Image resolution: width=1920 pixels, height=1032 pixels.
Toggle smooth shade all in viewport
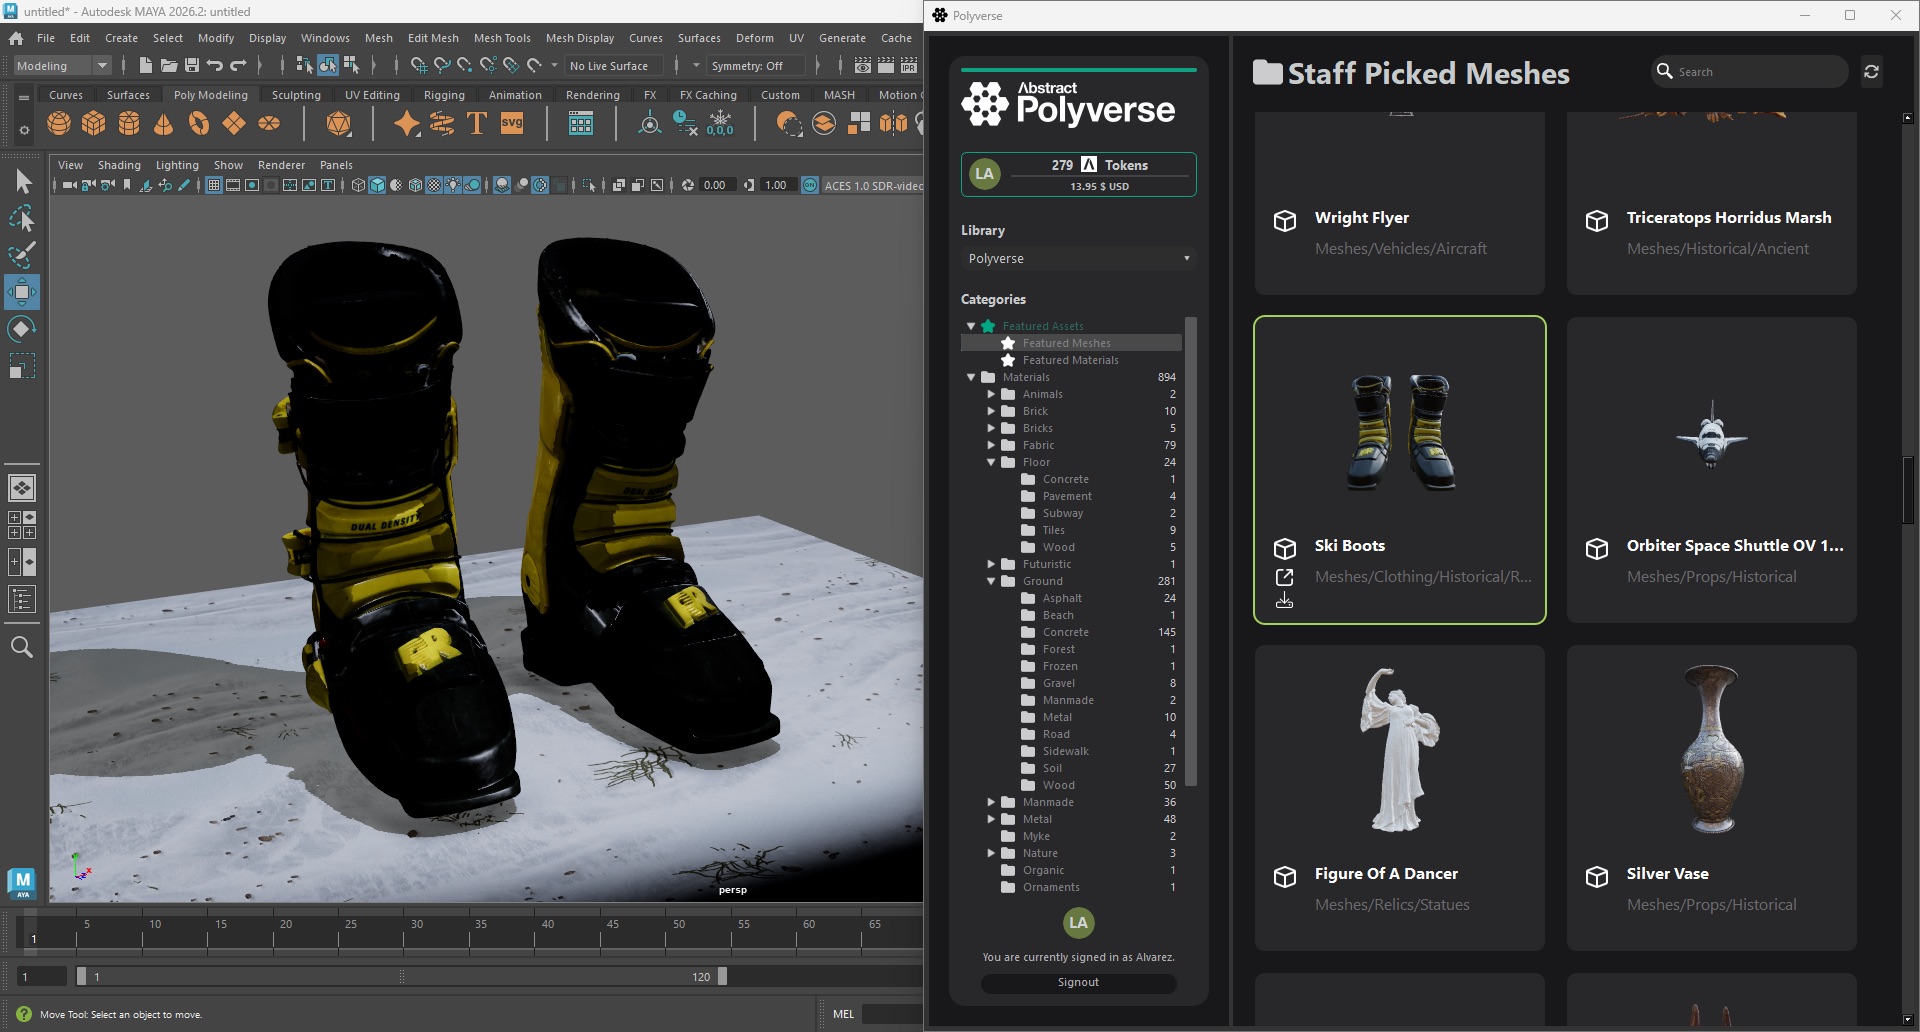pos(377,185)
